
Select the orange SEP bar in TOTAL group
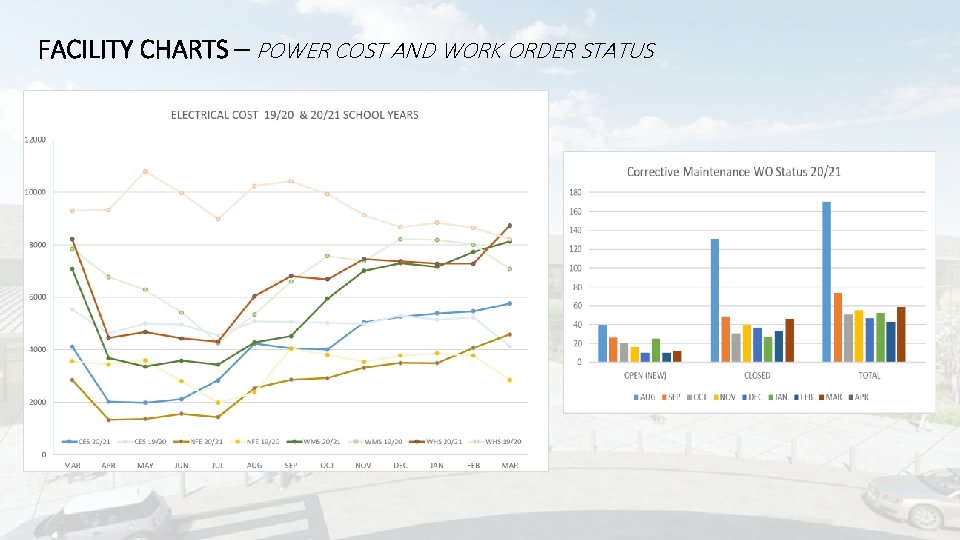tap(838, 328)
